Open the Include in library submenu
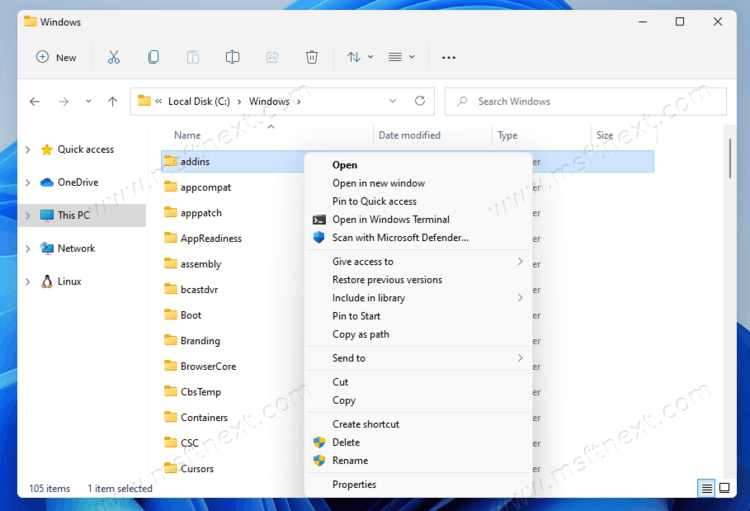 (419, 298)
